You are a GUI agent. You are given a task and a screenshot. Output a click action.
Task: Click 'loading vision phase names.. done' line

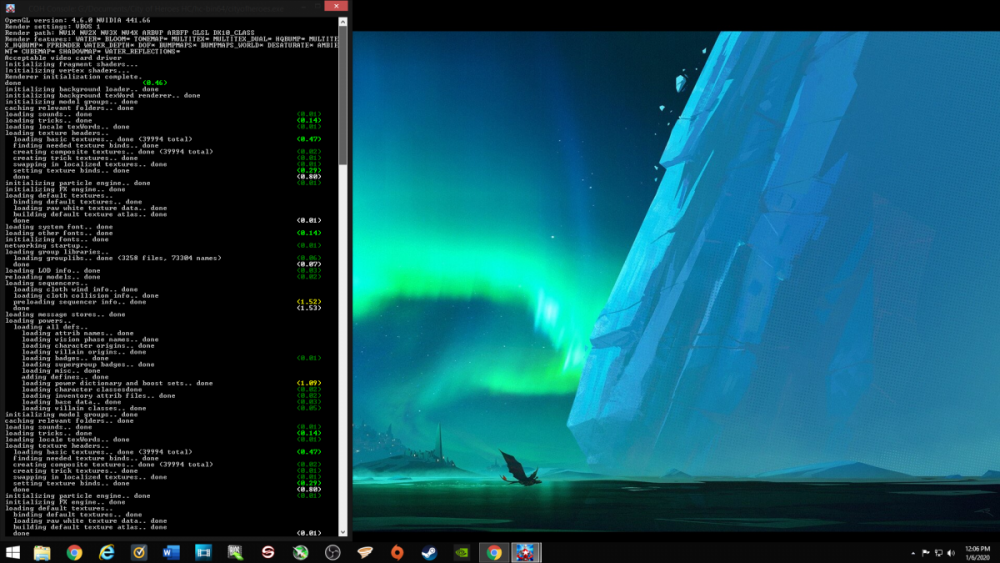click(90, 339)
